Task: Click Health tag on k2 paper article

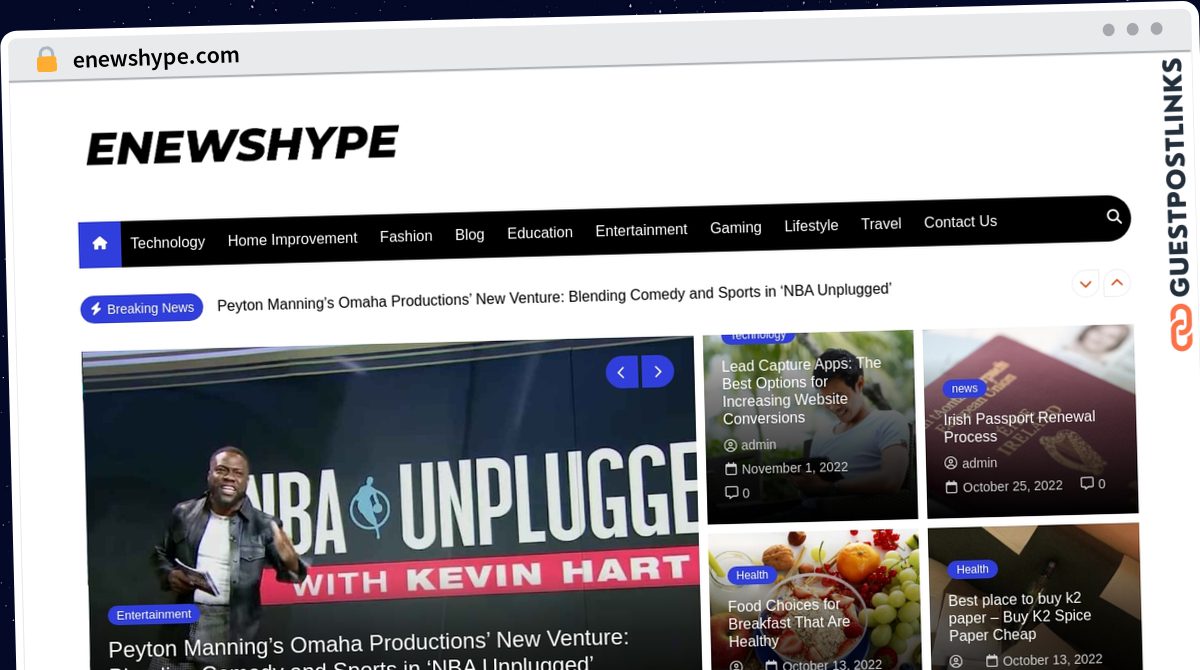Action: click(972, 569)
